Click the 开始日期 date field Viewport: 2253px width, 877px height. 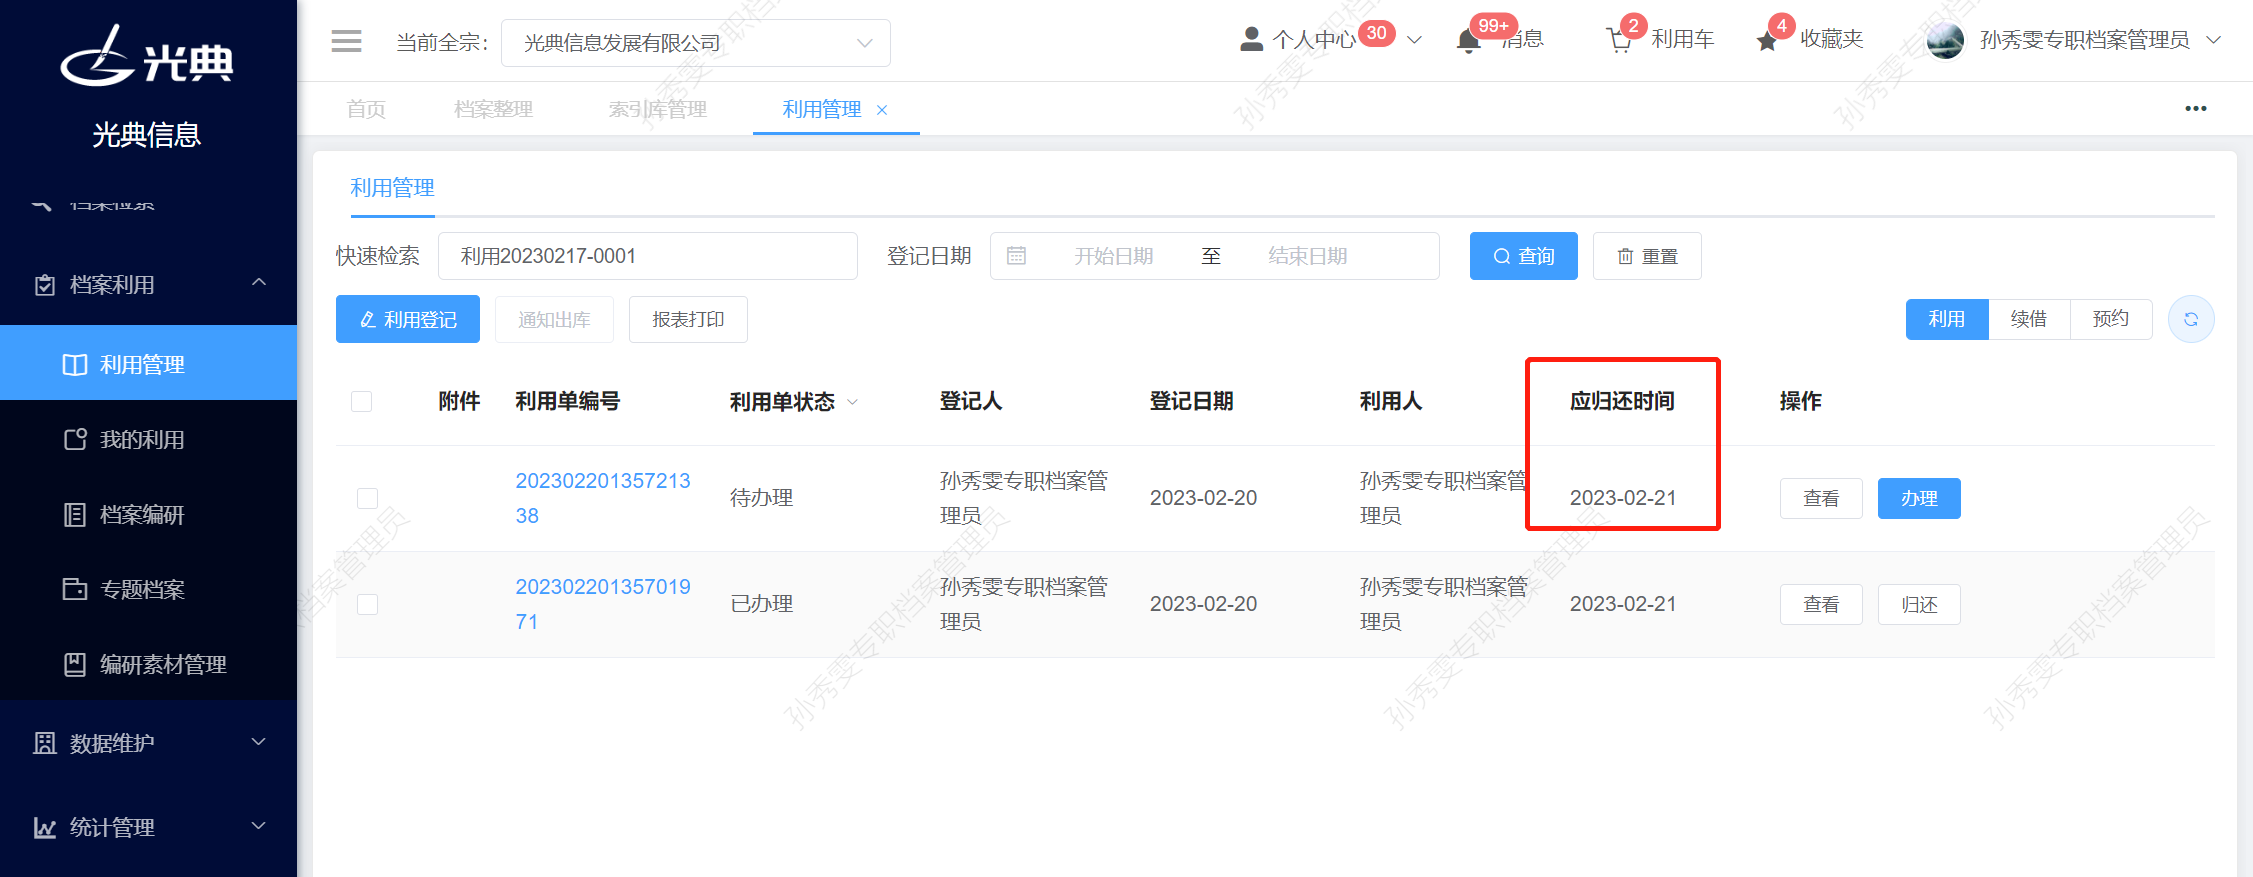(1114, 256)
